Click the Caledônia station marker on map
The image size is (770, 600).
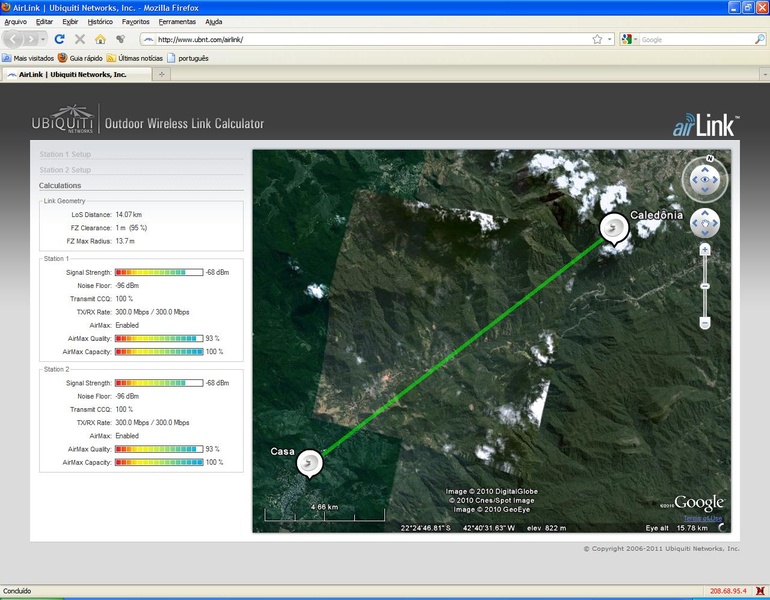pyautogui.click(x=614, y=229)
